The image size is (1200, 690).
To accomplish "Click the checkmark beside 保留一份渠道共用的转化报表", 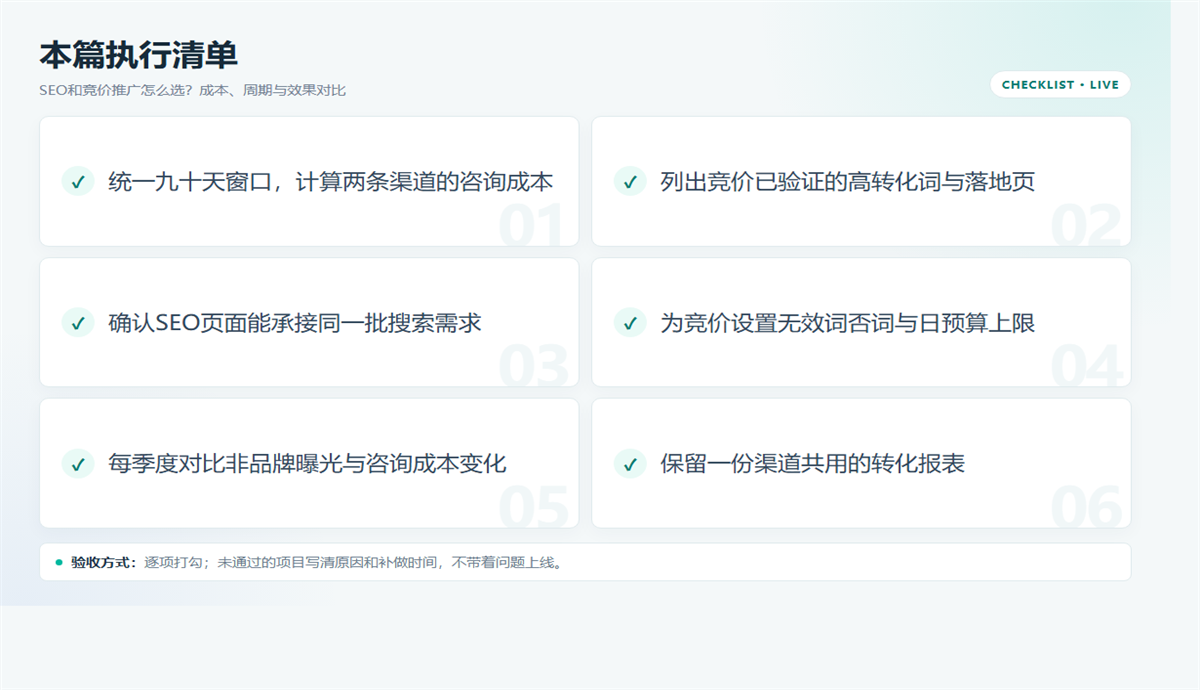I will 630,464.
